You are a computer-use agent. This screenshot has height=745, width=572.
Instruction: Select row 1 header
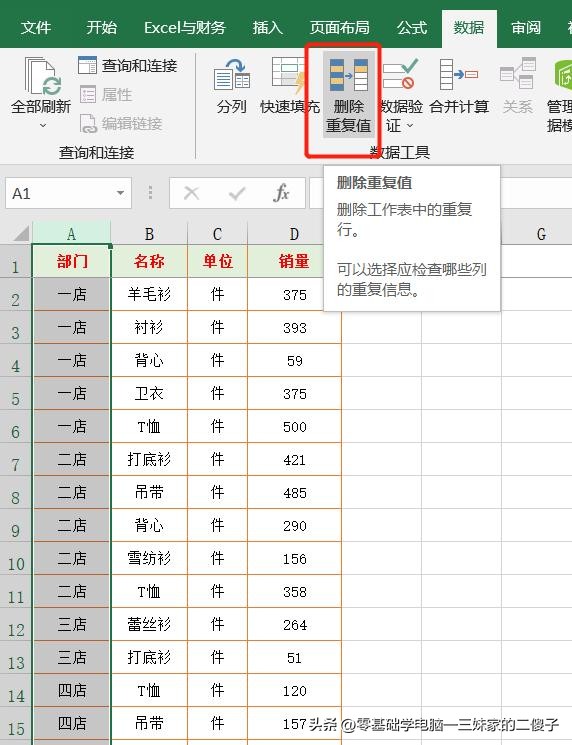click(x=16, y=261)
